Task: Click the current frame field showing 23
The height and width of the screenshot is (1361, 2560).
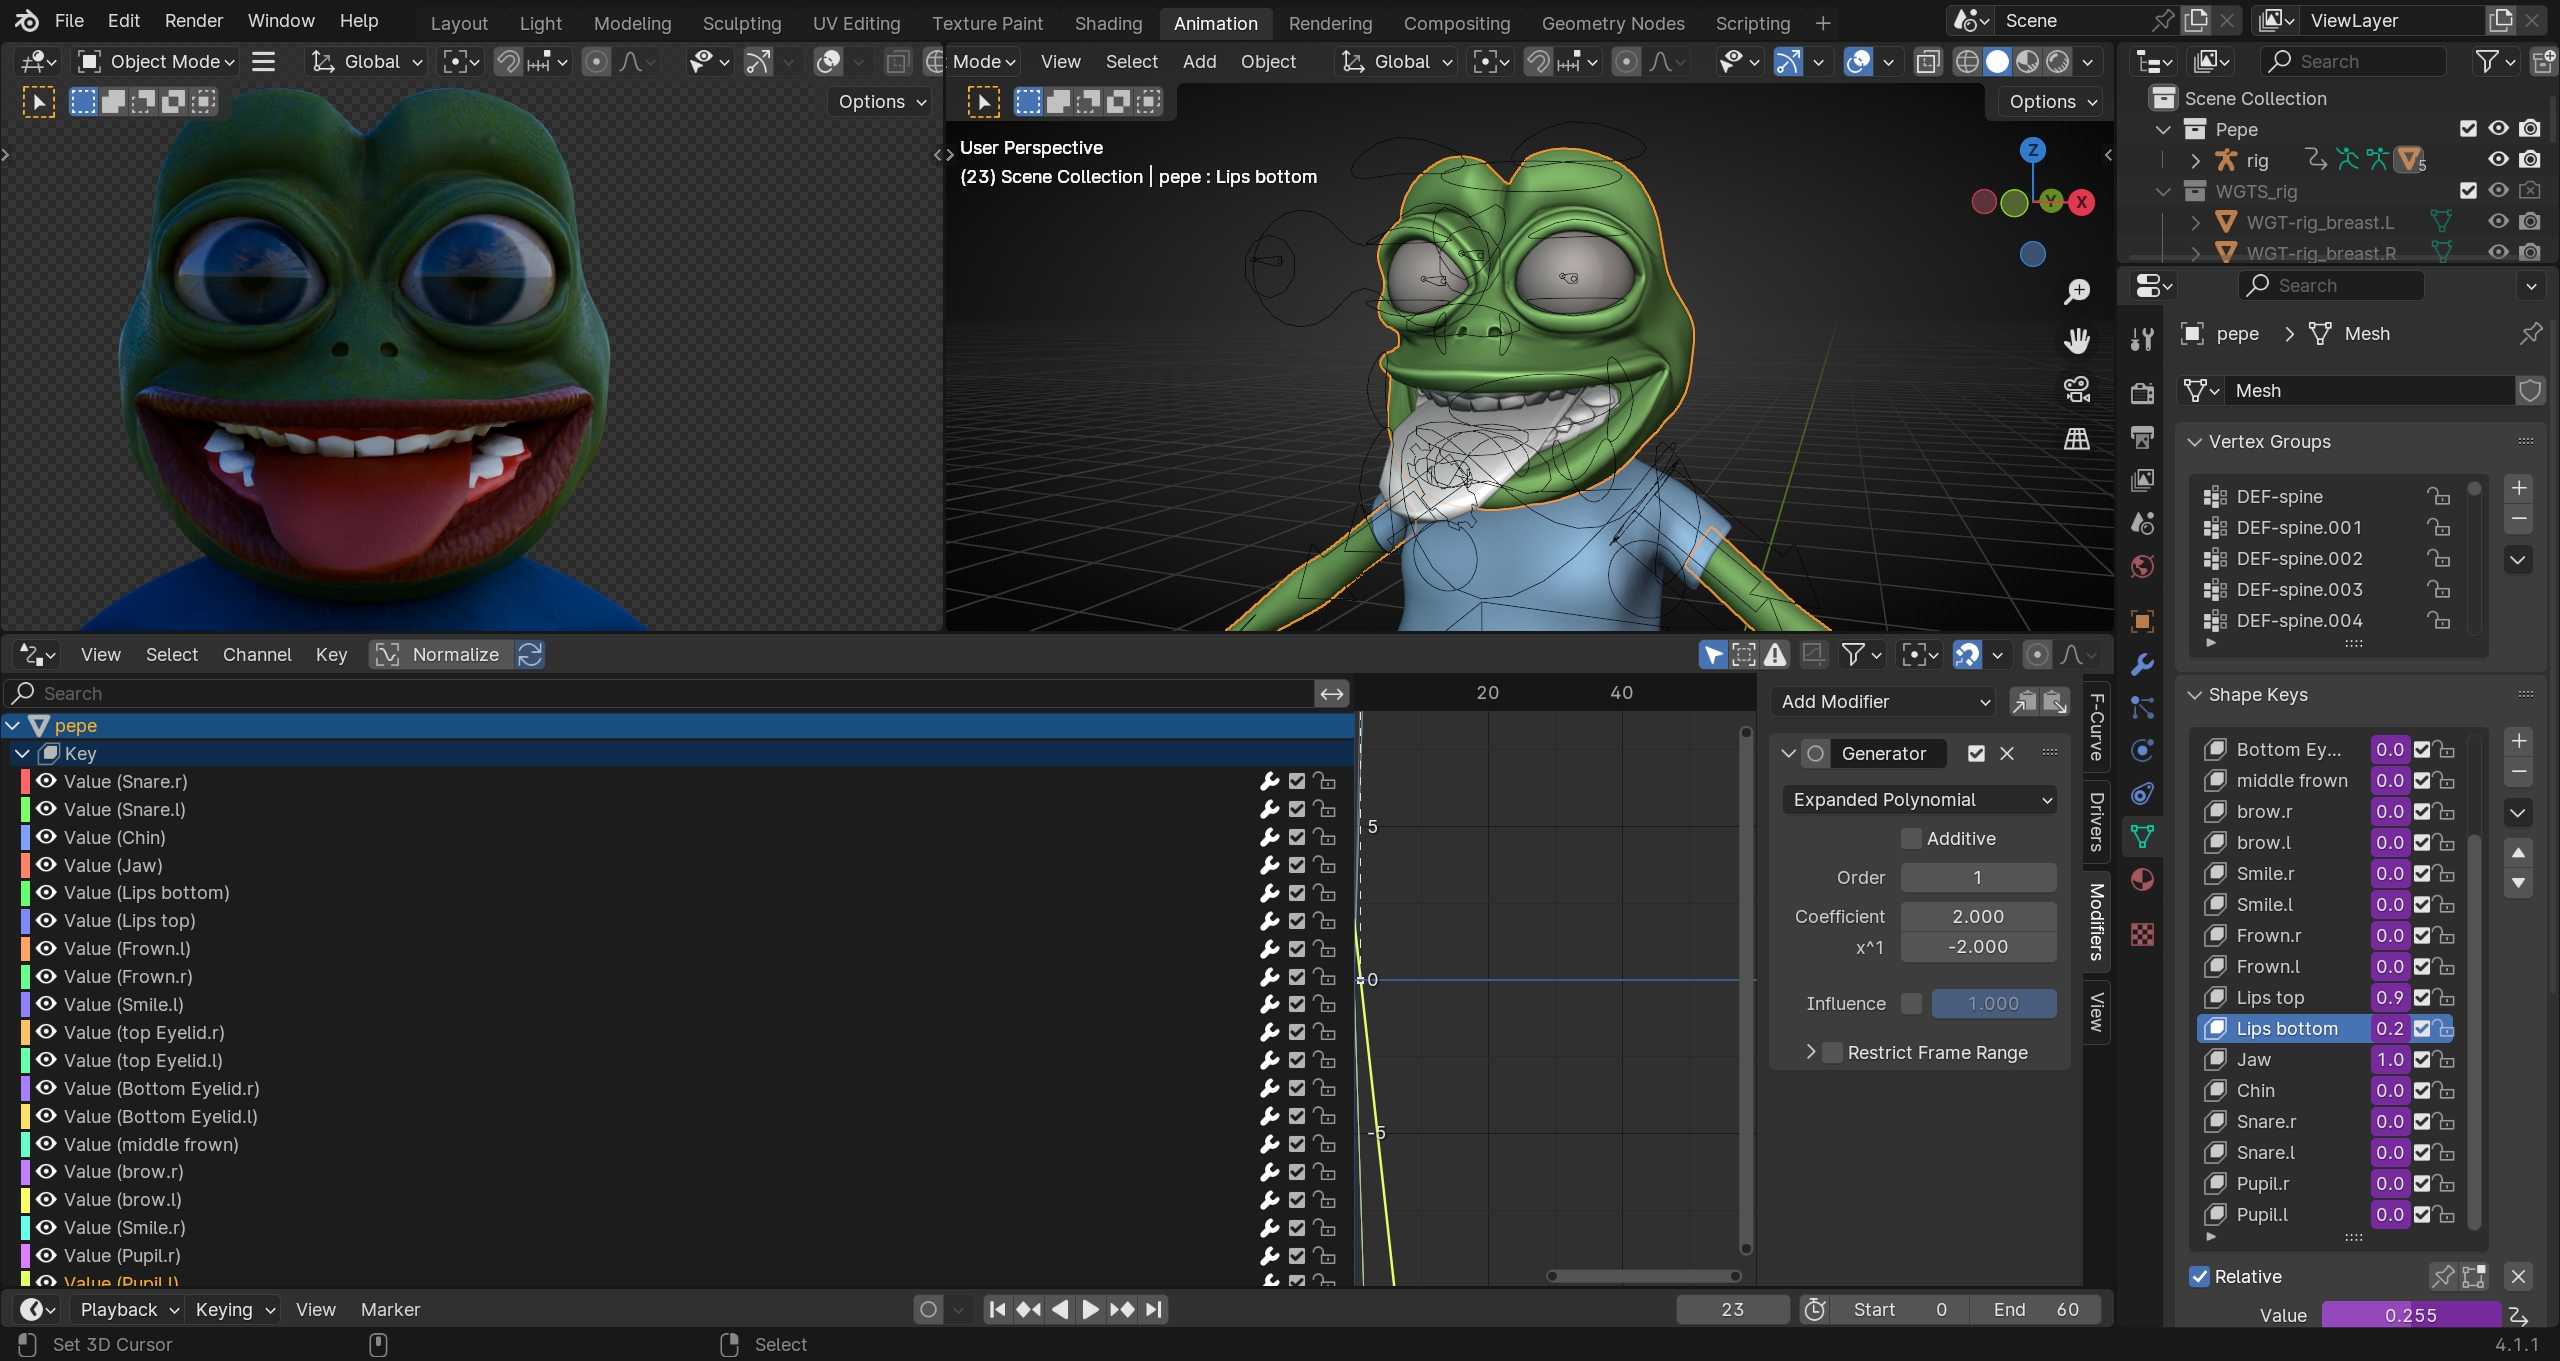Action: tap(1732, 1310)
